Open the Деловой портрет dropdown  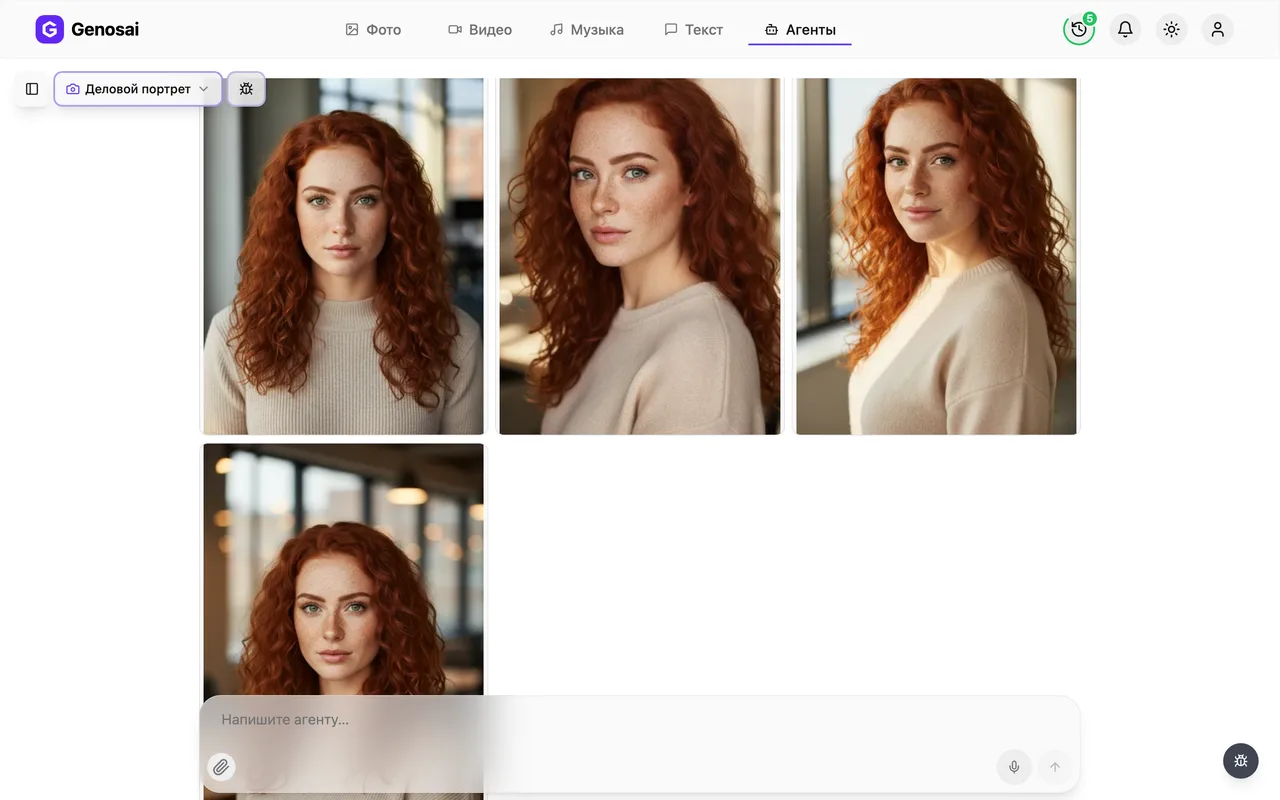click(x=138, y=89)
